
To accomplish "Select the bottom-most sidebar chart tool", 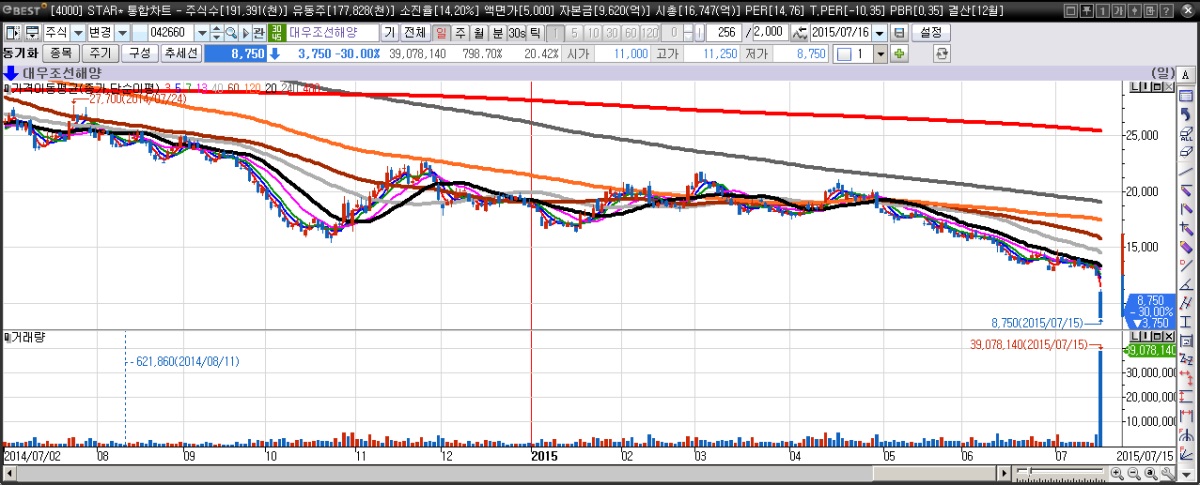I will 1186,455.
